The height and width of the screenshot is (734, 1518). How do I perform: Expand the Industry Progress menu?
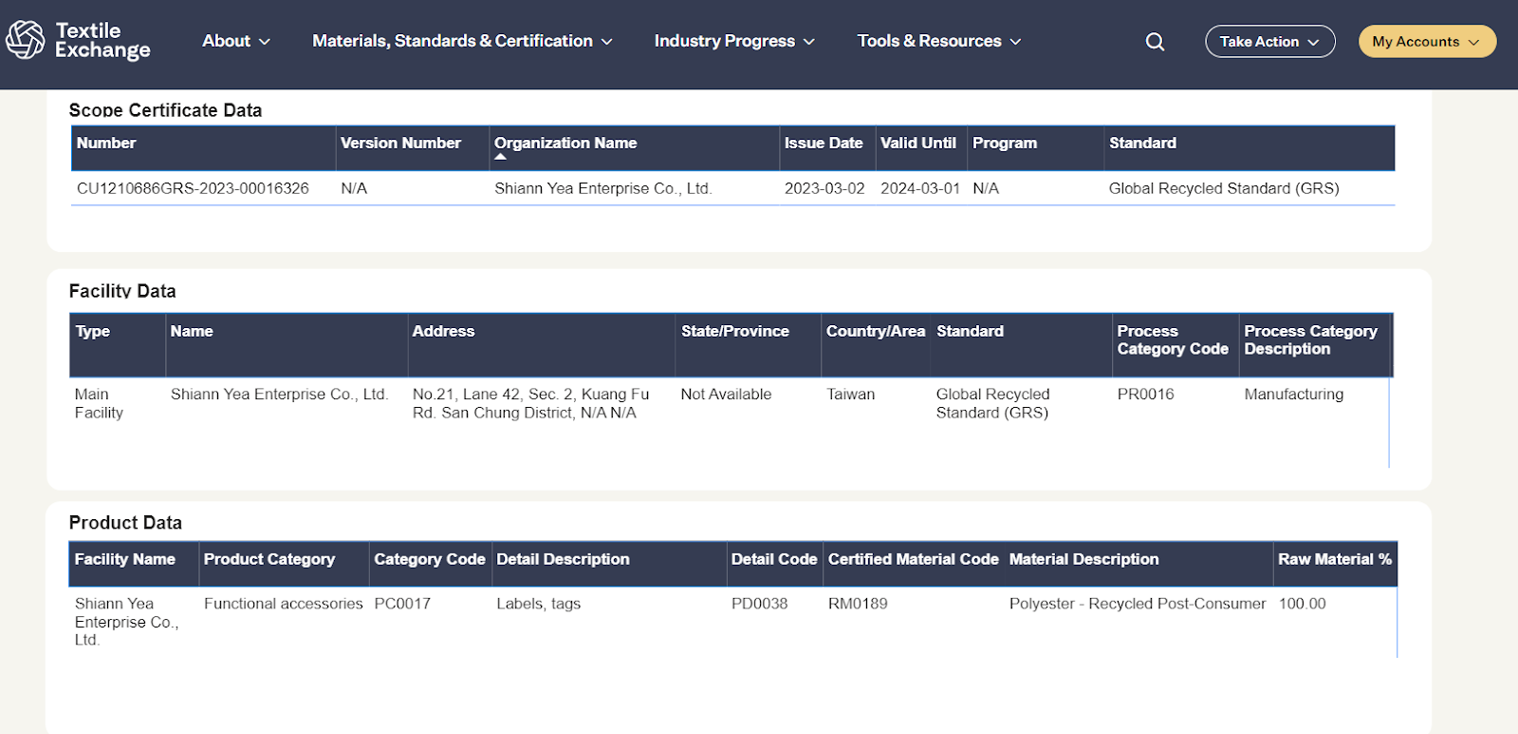[734, 41]
